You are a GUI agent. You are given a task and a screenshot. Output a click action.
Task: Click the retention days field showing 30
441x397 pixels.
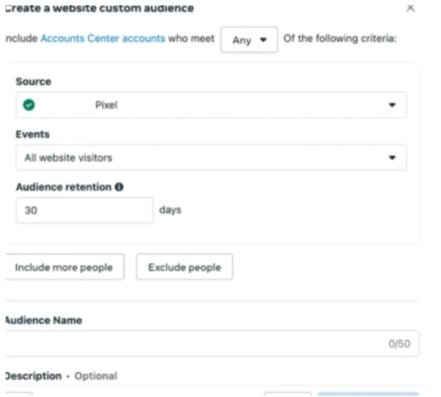84,210
